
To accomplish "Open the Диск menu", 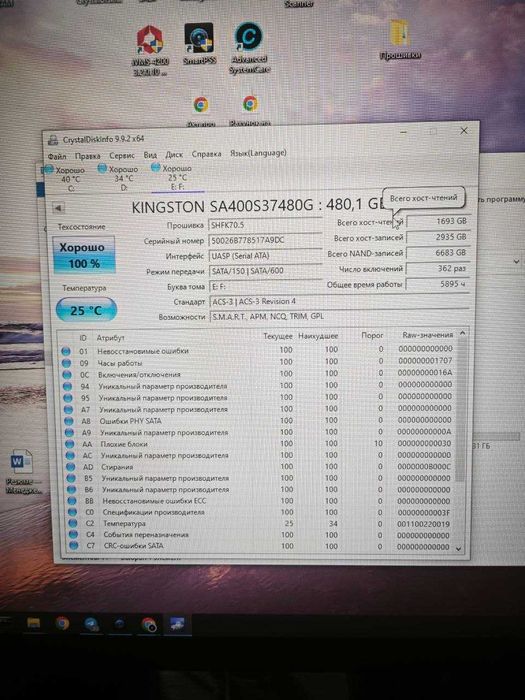I will coord(174,154).
